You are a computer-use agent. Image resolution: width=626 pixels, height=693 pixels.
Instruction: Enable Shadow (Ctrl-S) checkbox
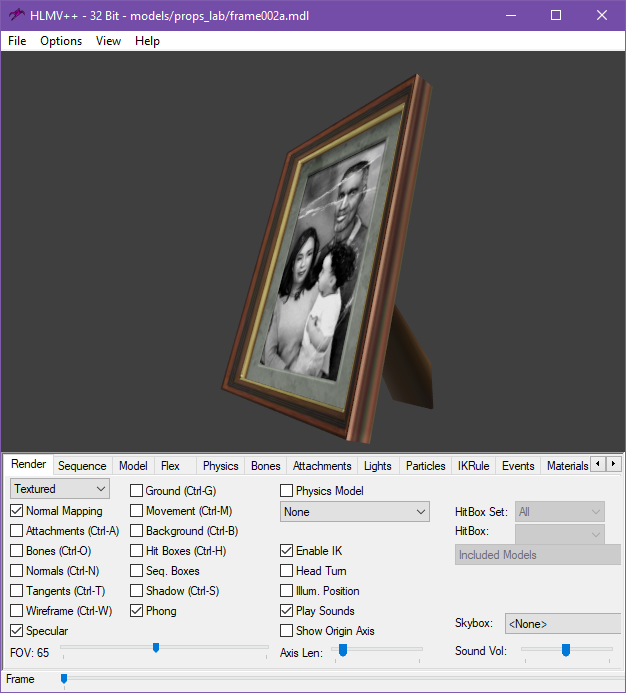click(x=137, y=590)
